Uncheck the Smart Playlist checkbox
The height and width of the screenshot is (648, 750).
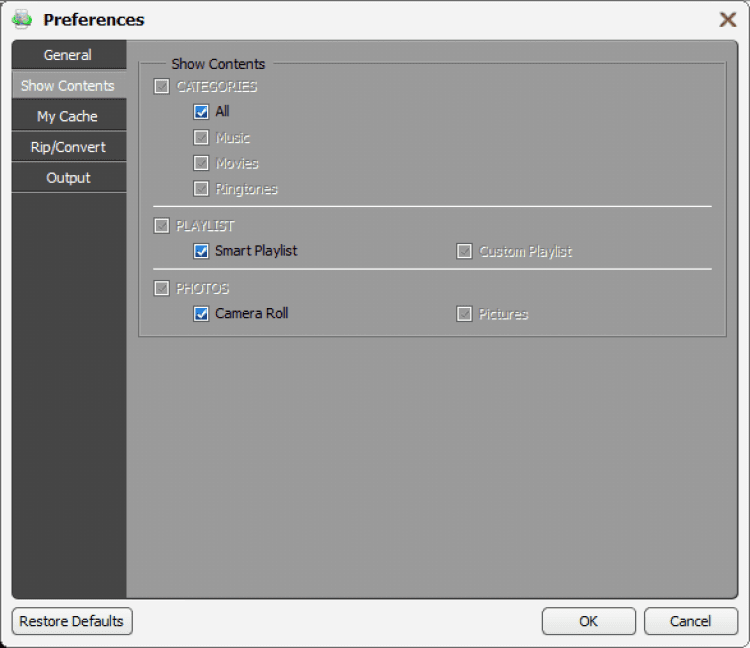pos(202,251)
